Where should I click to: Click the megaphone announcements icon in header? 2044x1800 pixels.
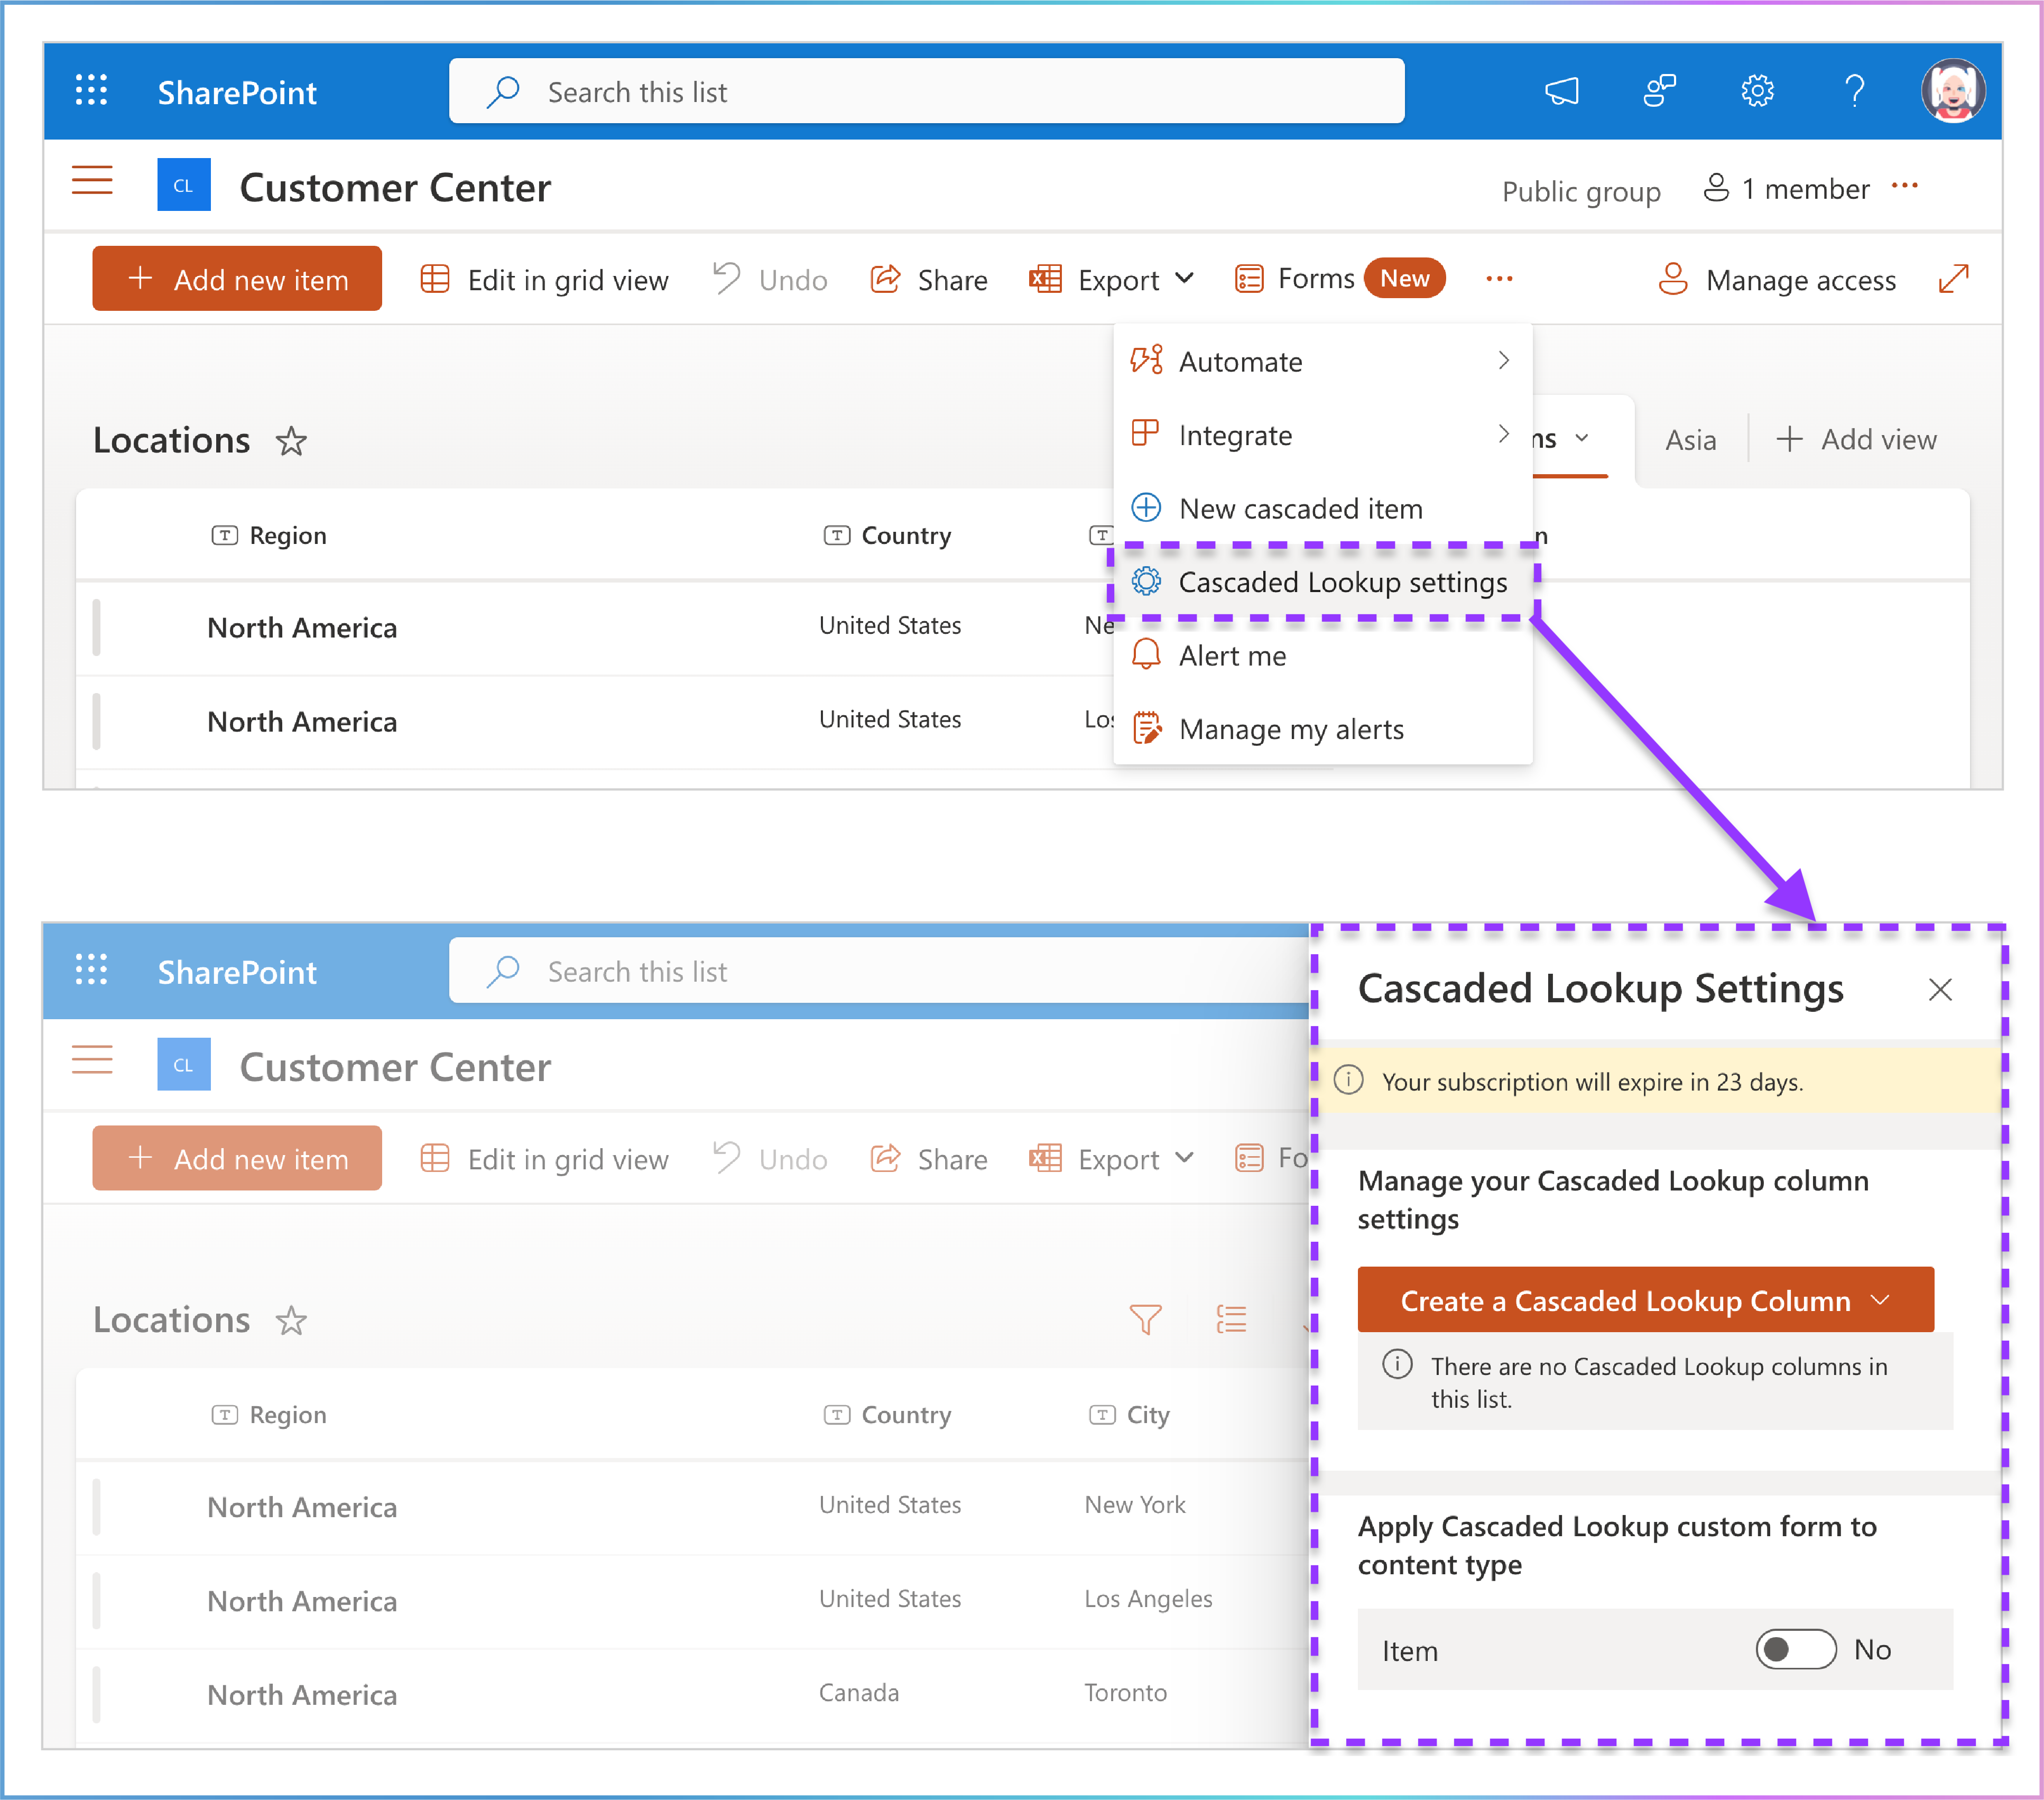pyautogui.click(x=1562, y=91)
